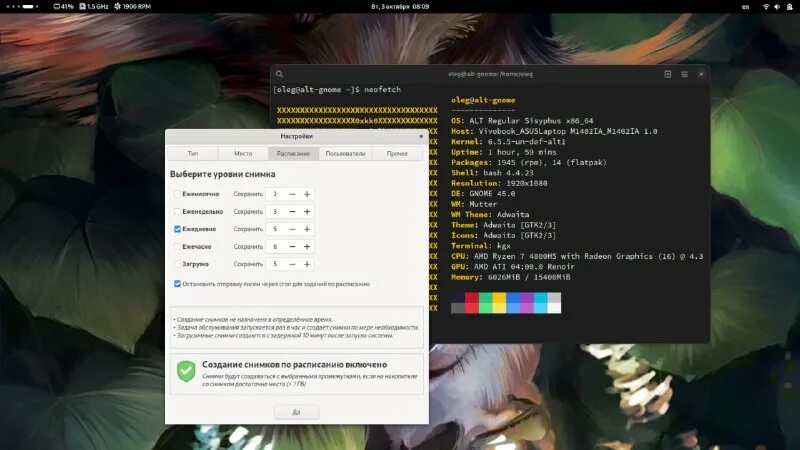This screenshot has height=450, width=800.
Task: Click the 1900 RPM fan indicator
Action: (133, 7)
